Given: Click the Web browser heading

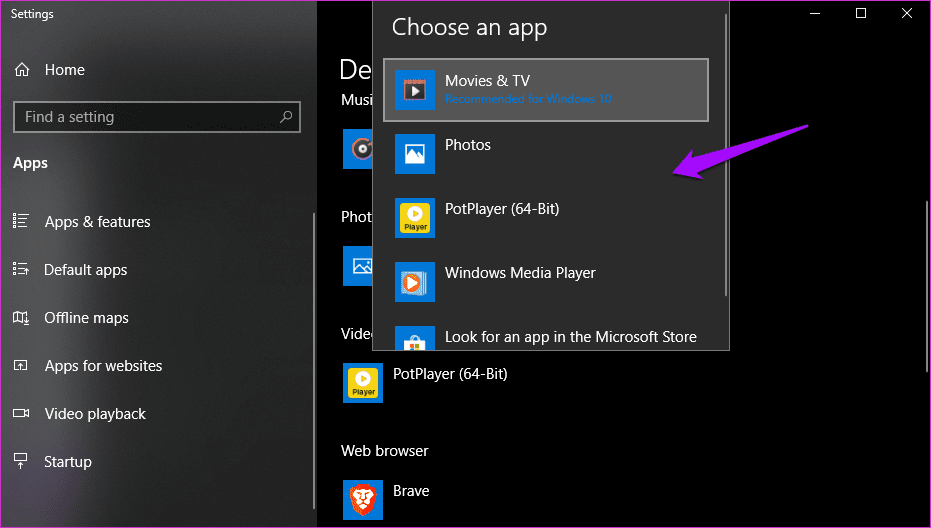Looking at the screenshot, I should point(385,451).
